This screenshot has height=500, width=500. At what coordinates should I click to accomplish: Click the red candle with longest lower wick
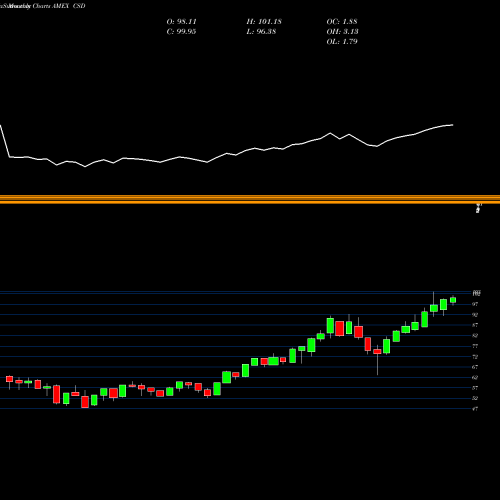[377, 352]
